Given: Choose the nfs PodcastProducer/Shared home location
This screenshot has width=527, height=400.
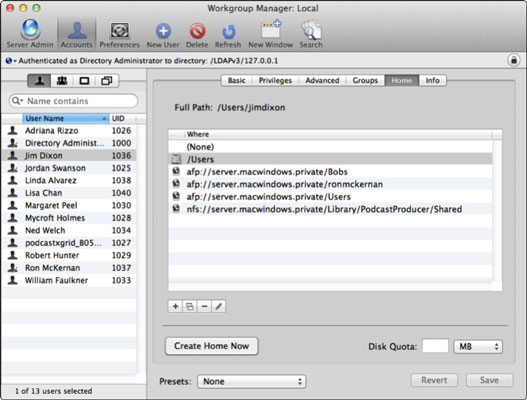Looking at the screenshot, I should (330, 209).
